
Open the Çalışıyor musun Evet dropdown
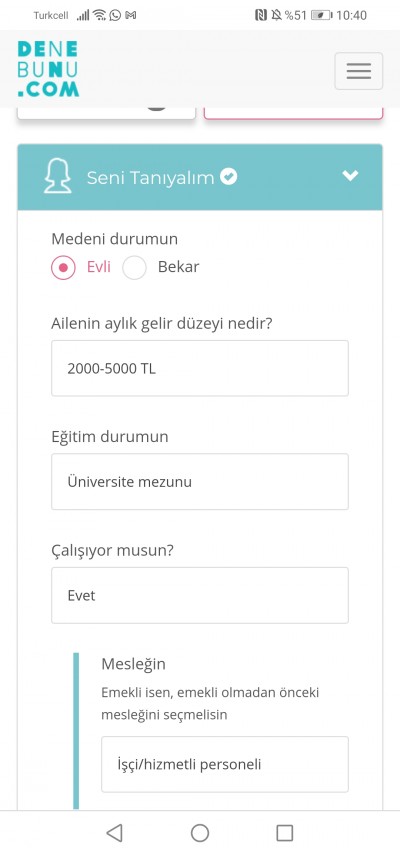(x=200, y=595)
